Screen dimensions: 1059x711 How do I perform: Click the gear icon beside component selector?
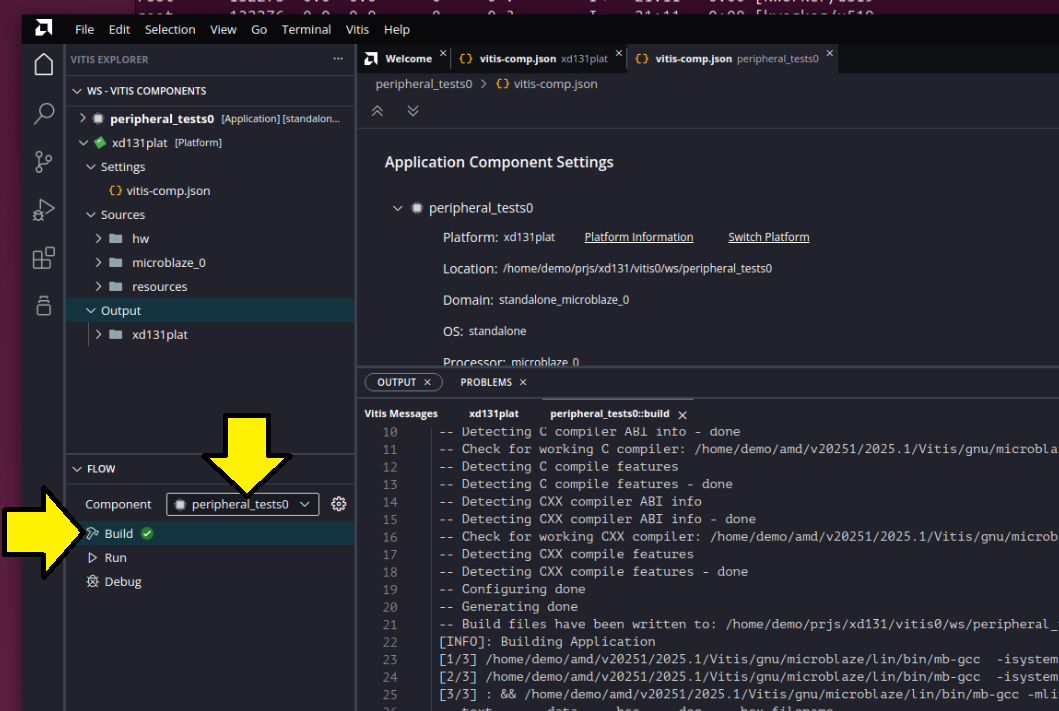coord(339,504)
